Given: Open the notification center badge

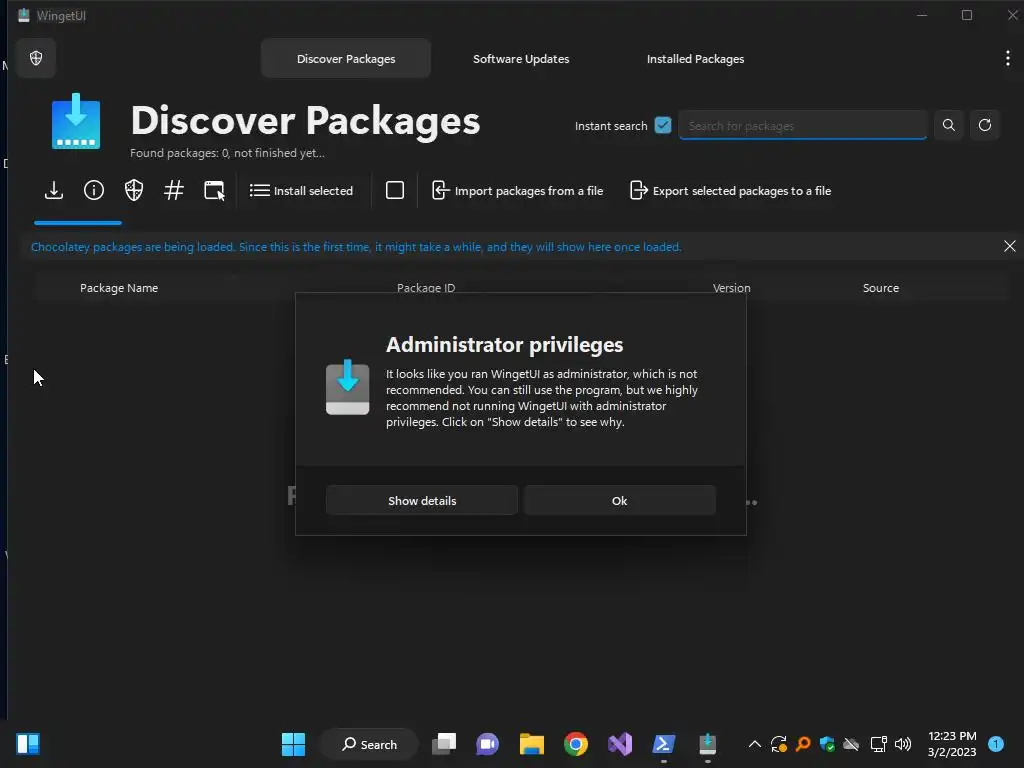Looking at the screenshot, I should 995,744.
